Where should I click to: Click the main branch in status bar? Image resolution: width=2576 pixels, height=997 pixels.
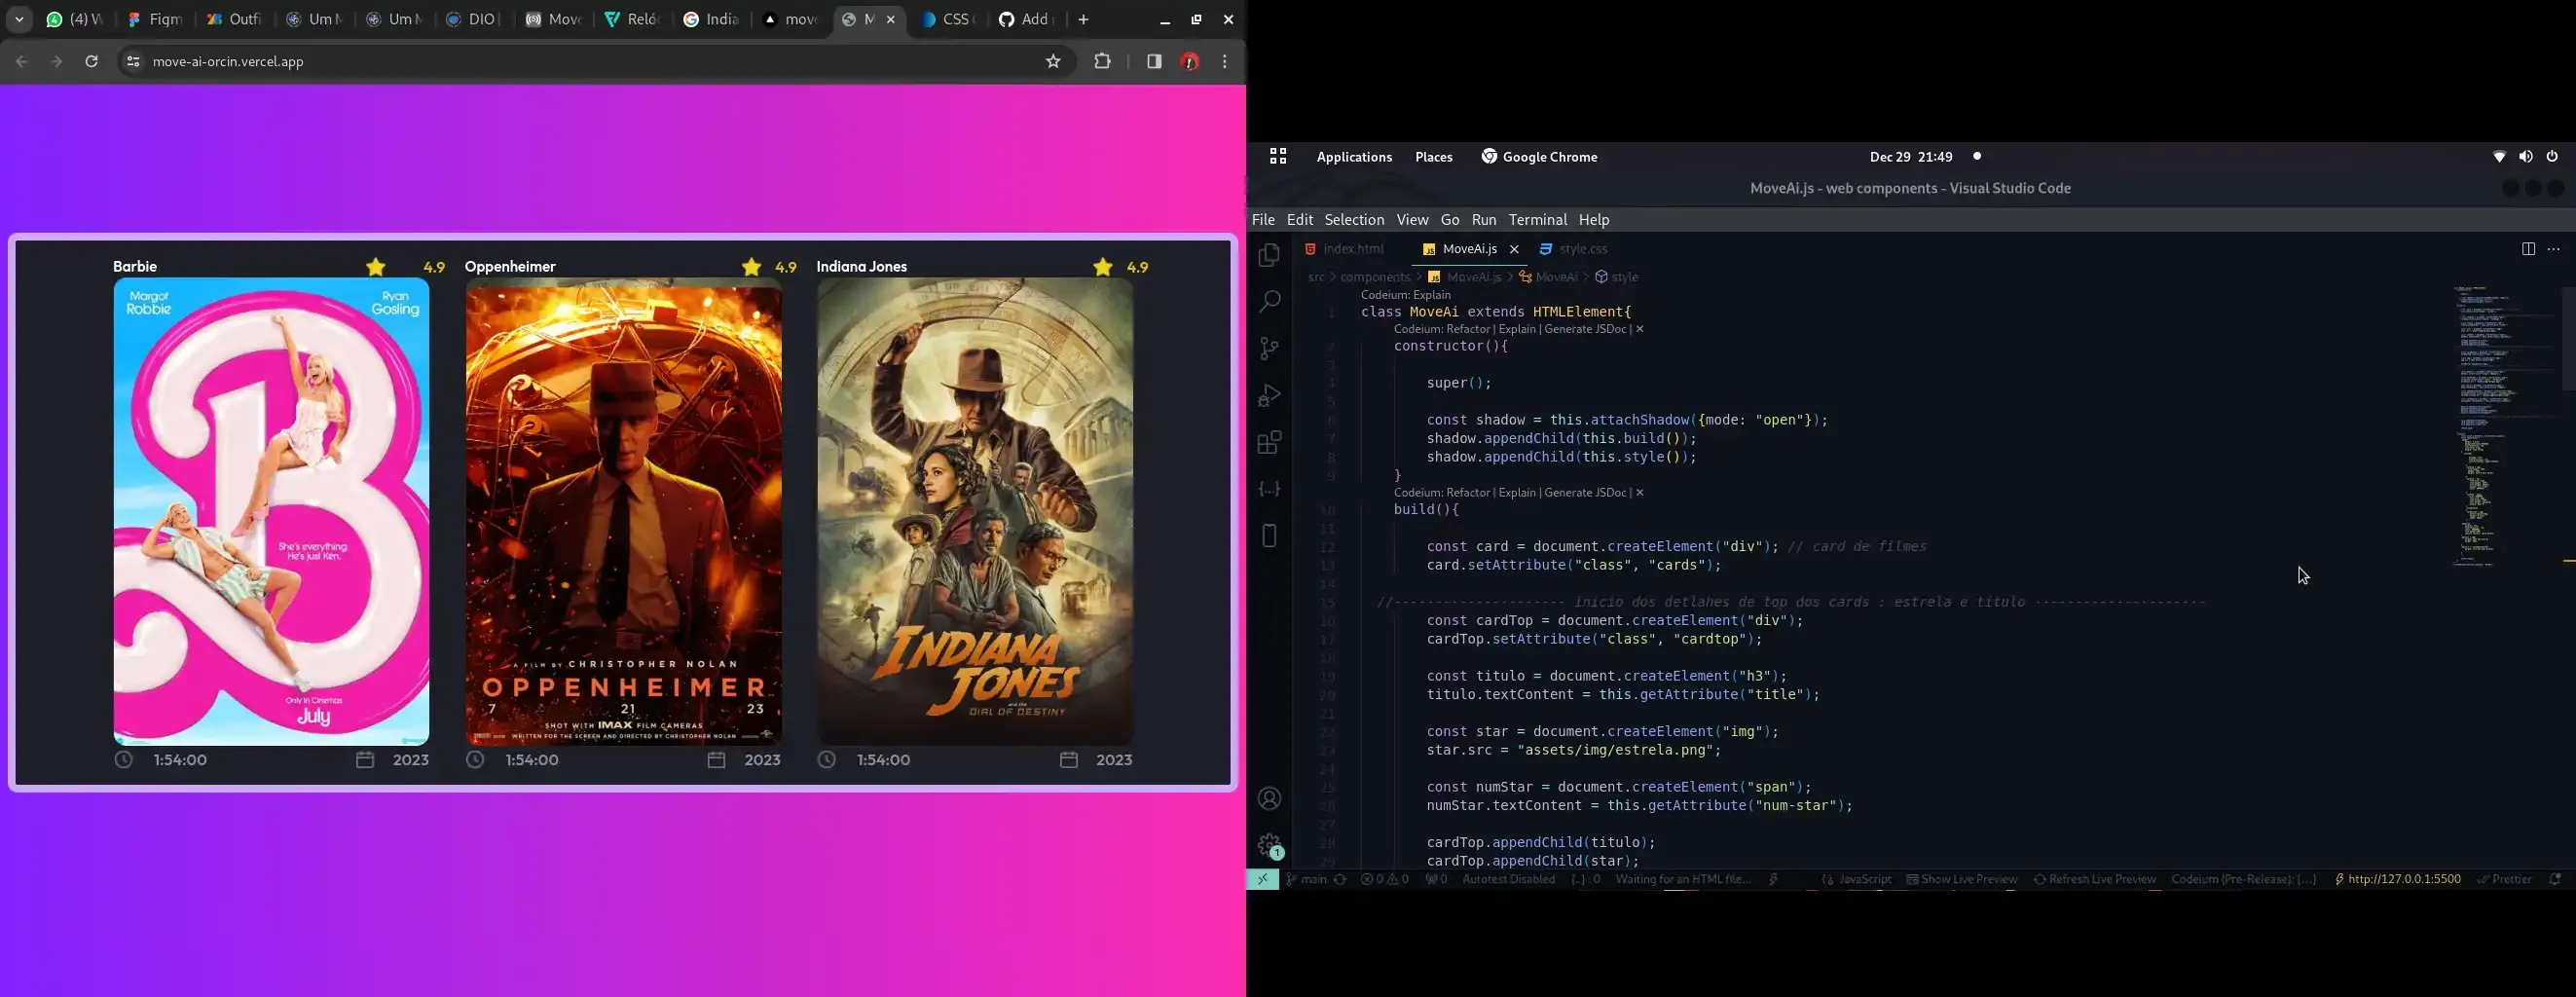[x=1306, y=879]
